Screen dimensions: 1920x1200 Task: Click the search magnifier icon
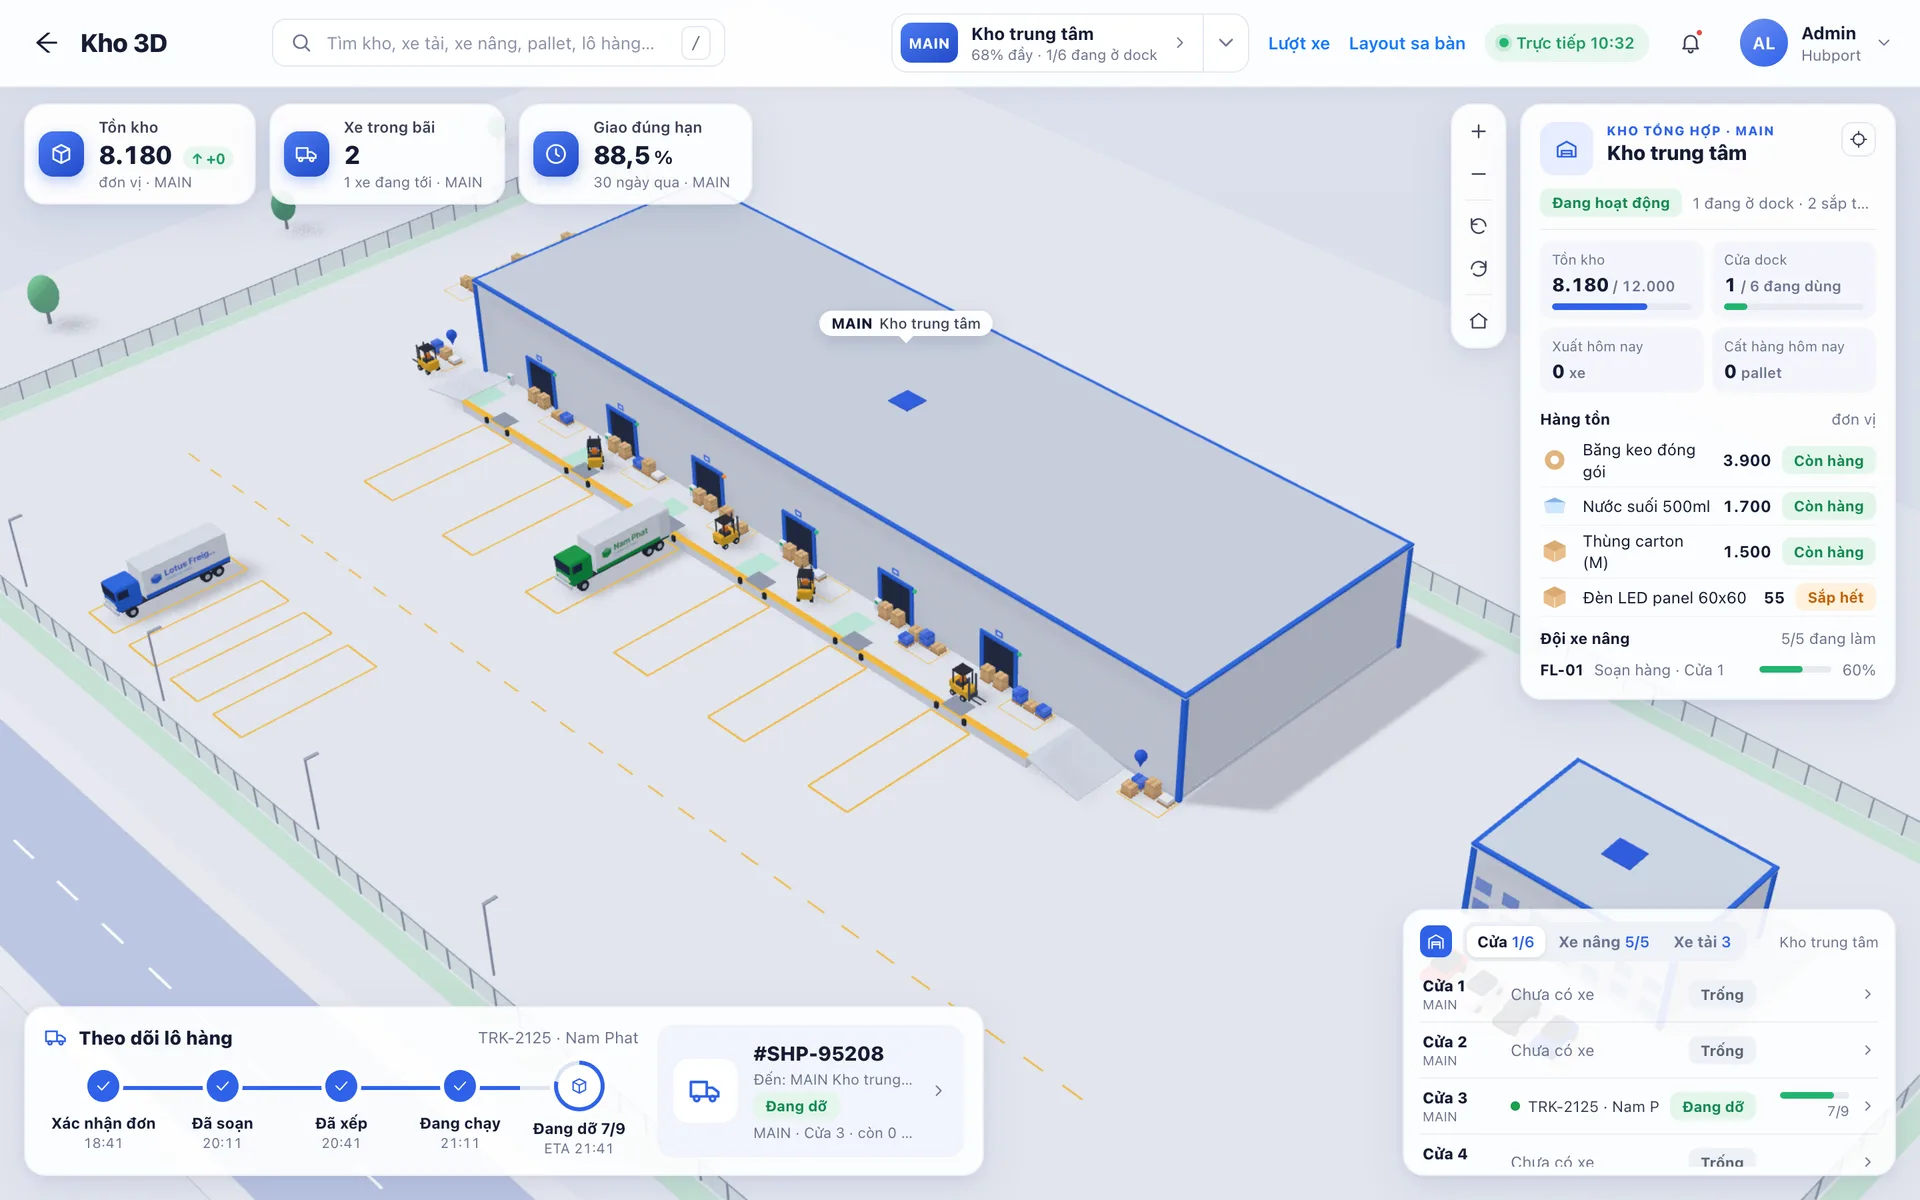tap(301, 43)
